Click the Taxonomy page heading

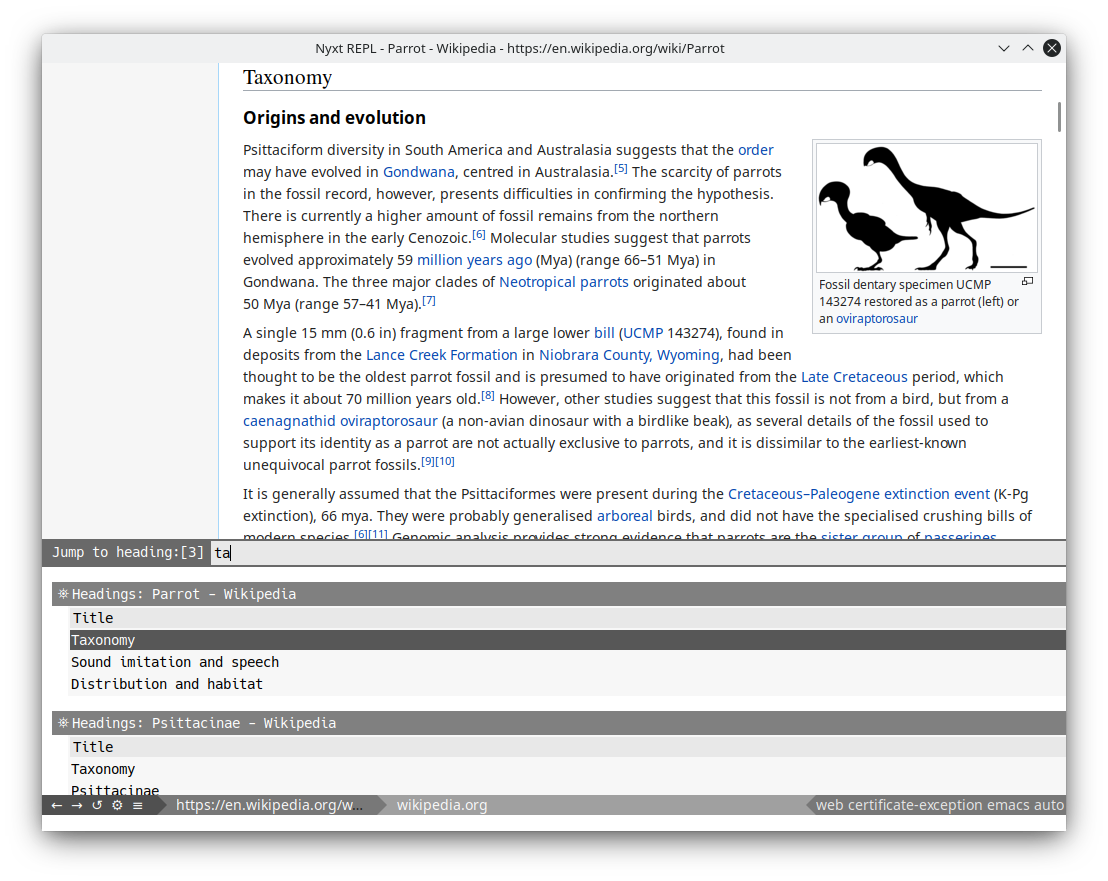(x=288, y=77)
